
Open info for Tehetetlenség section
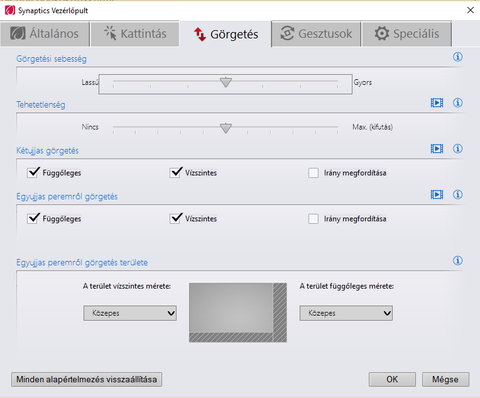pyautogui.click(x=458, y=103)
